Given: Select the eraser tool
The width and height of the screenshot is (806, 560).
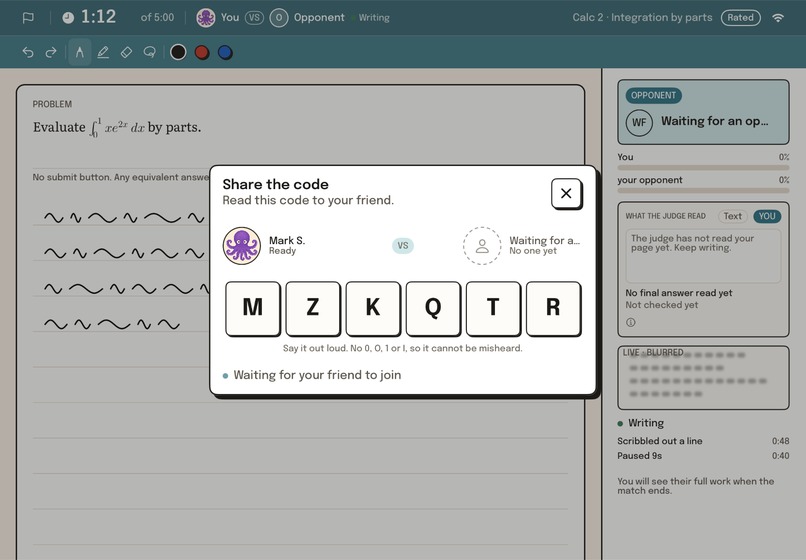Looking at the screenshot, I should click(x=126, y=52).
